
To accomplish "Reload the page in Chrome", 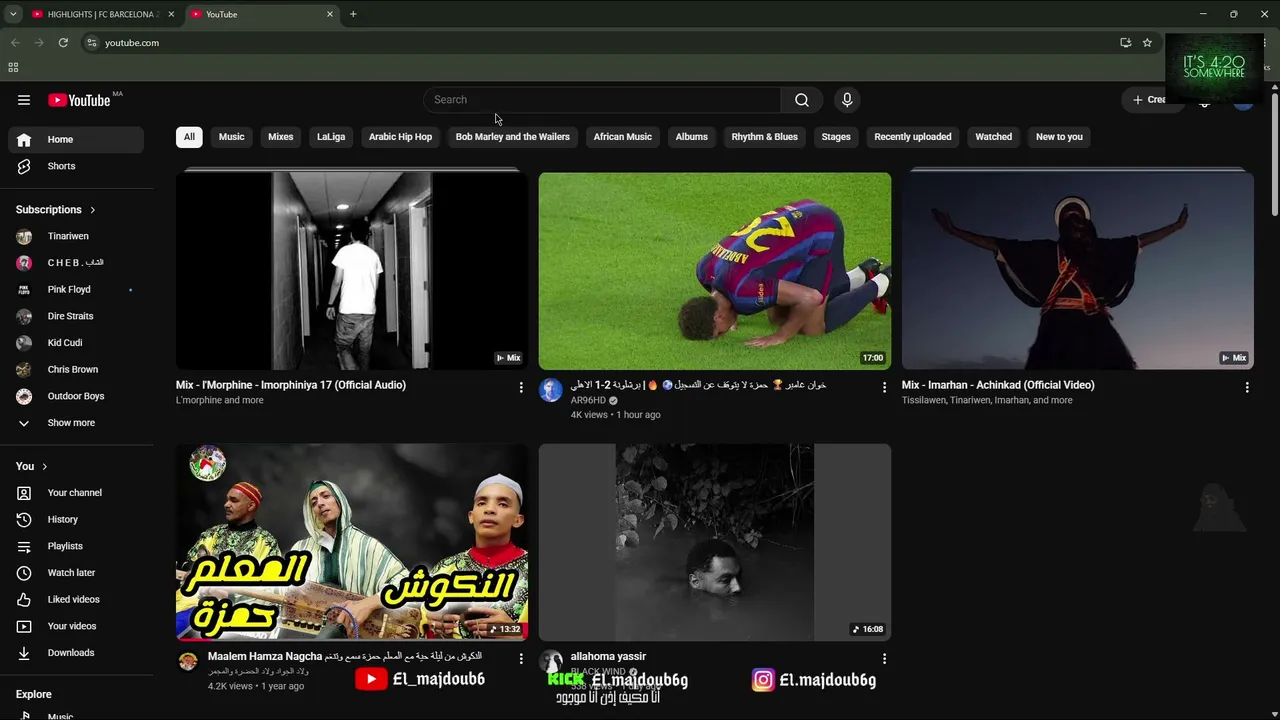I will coord(63,43).
